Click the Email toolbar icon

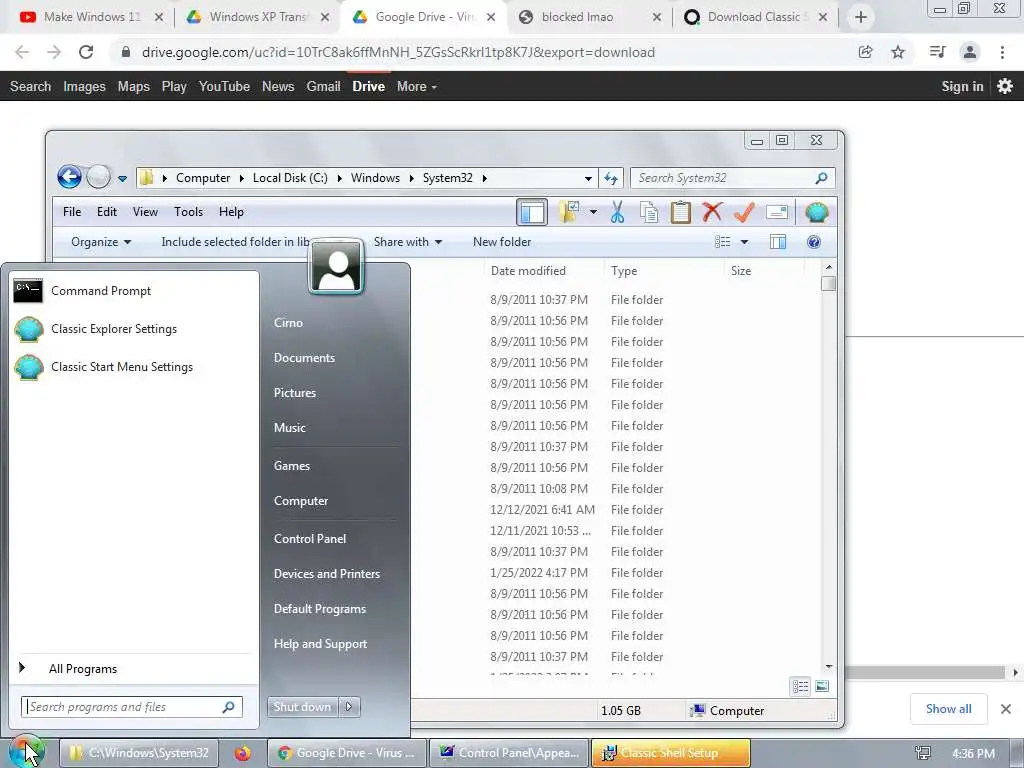776,212
